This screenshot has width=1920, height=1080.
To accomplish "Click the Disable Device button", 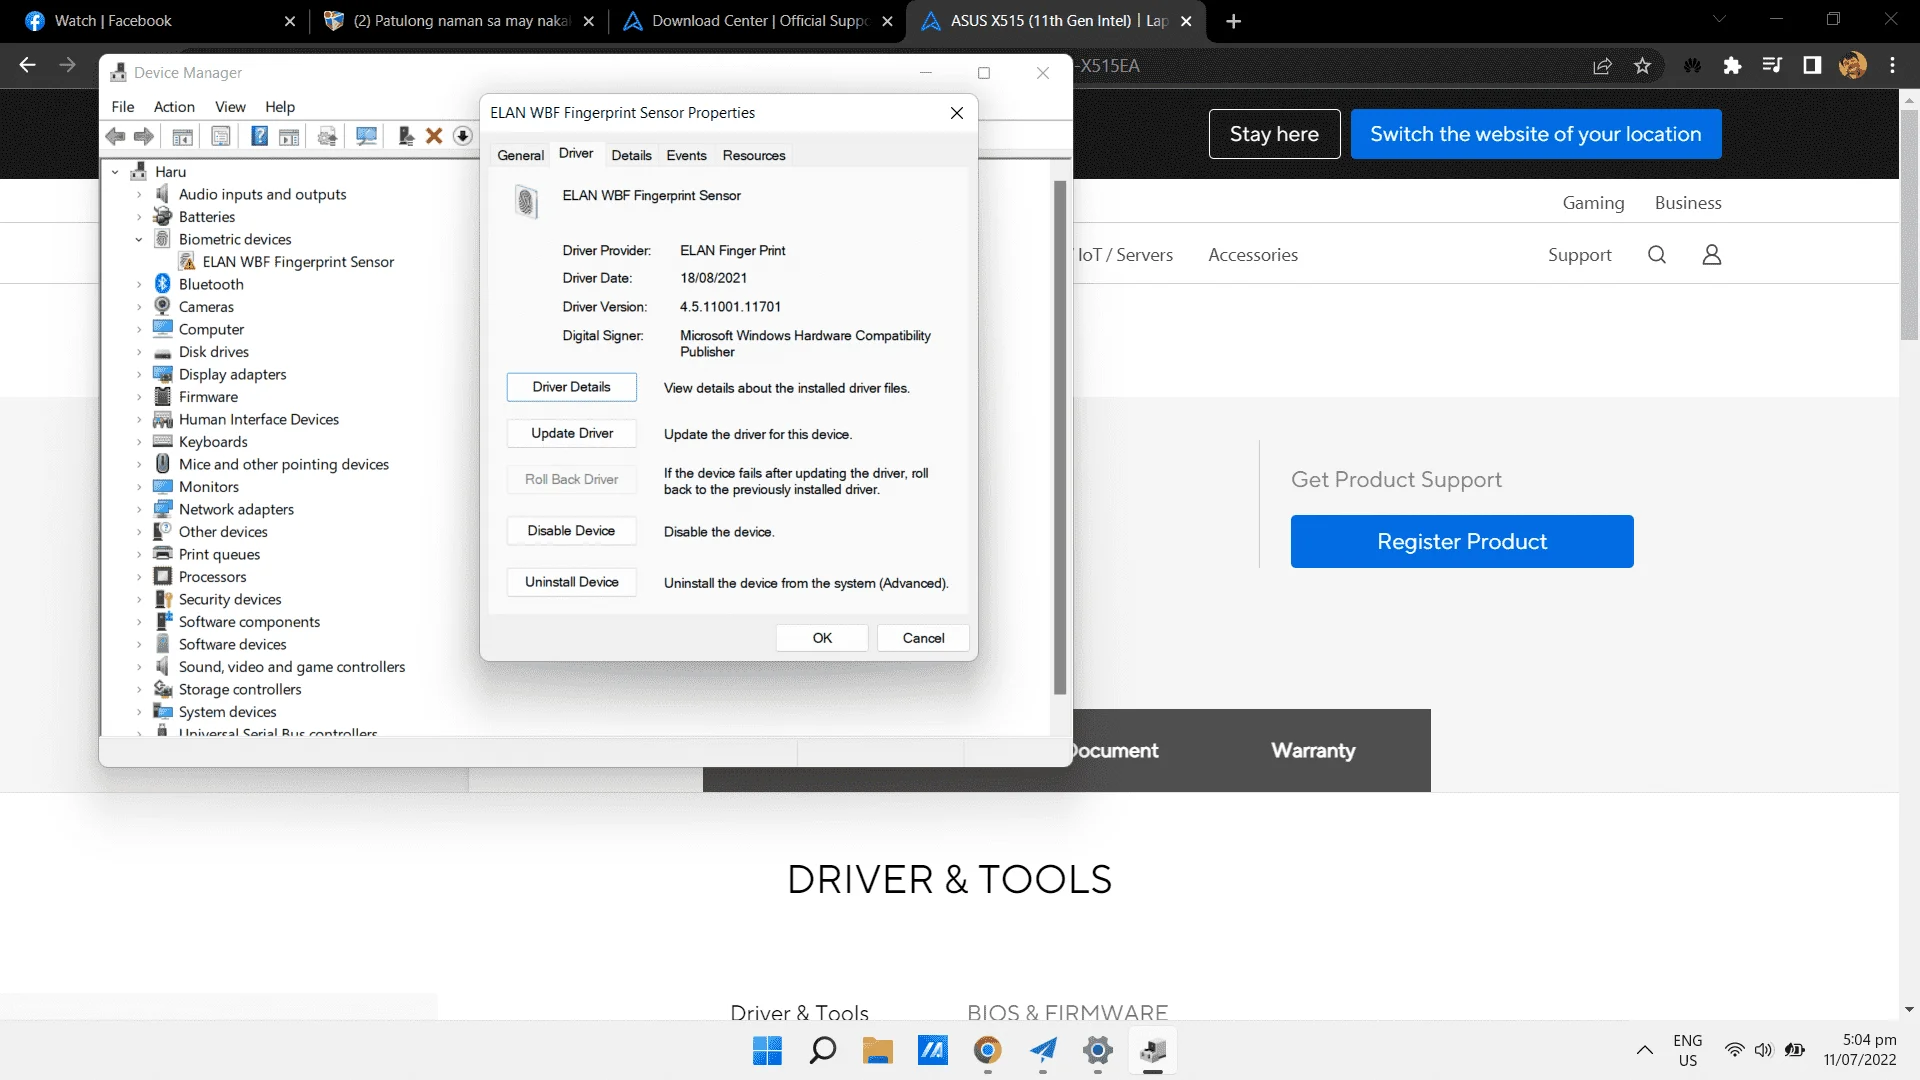I will click(x=572, y=531).
